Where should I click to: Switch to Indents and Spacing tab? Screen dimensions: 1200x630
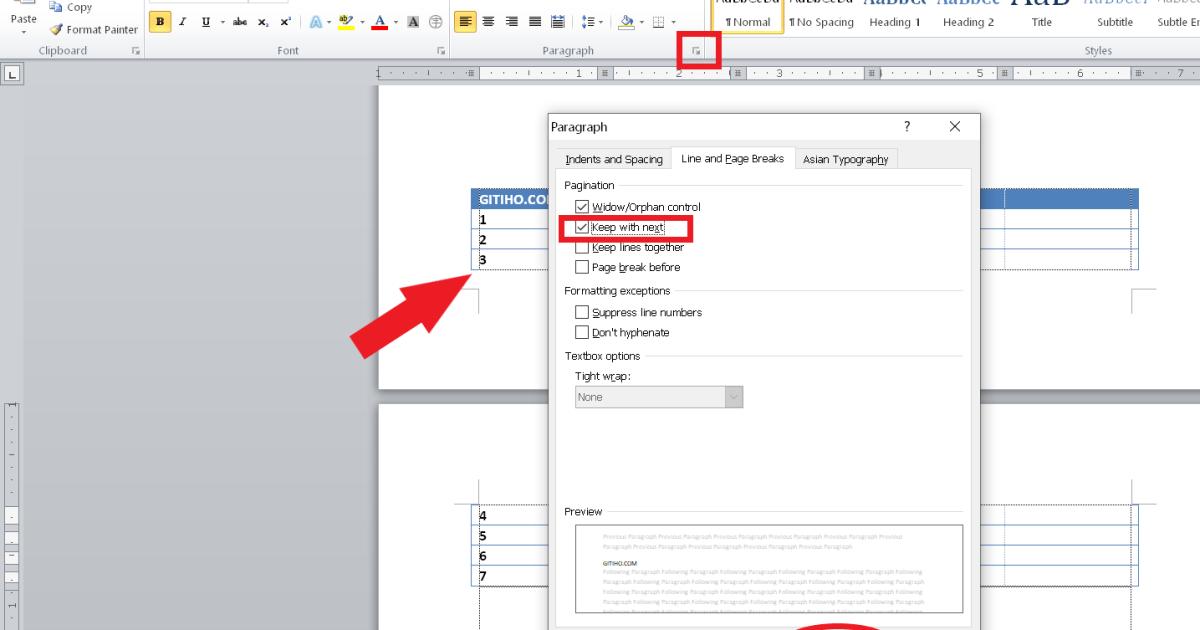tap(613, 159)
